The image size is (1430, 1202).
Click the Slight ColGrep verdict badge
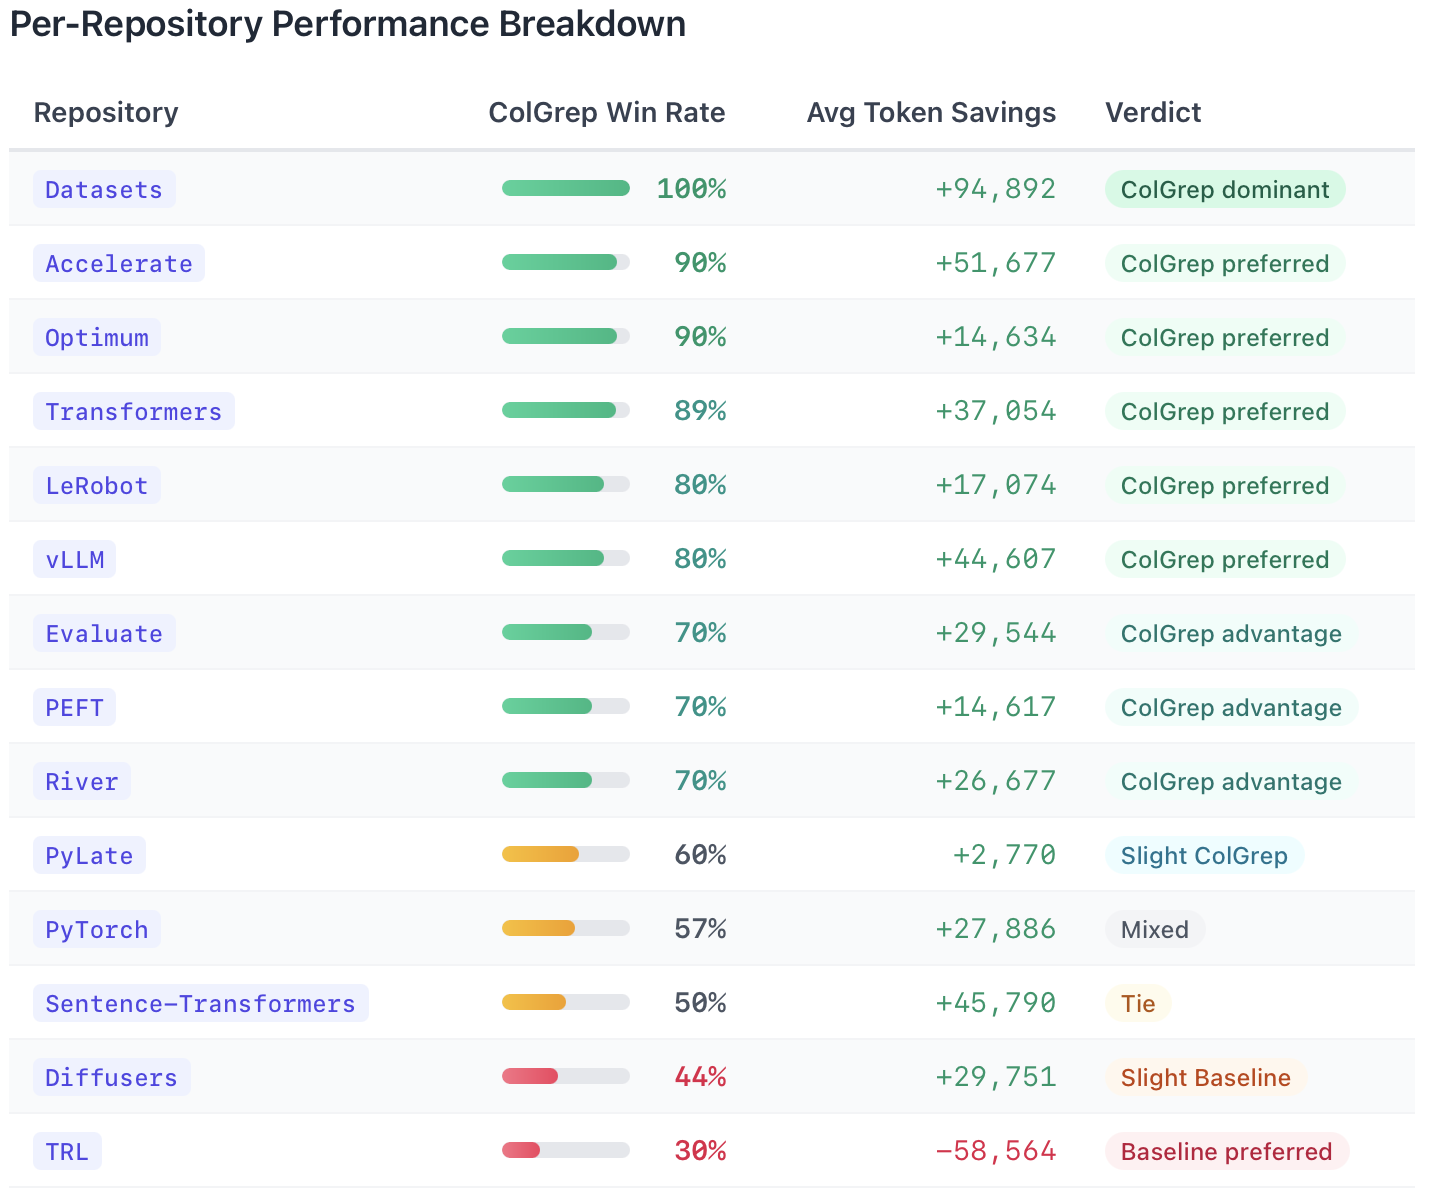point(1203,856)
